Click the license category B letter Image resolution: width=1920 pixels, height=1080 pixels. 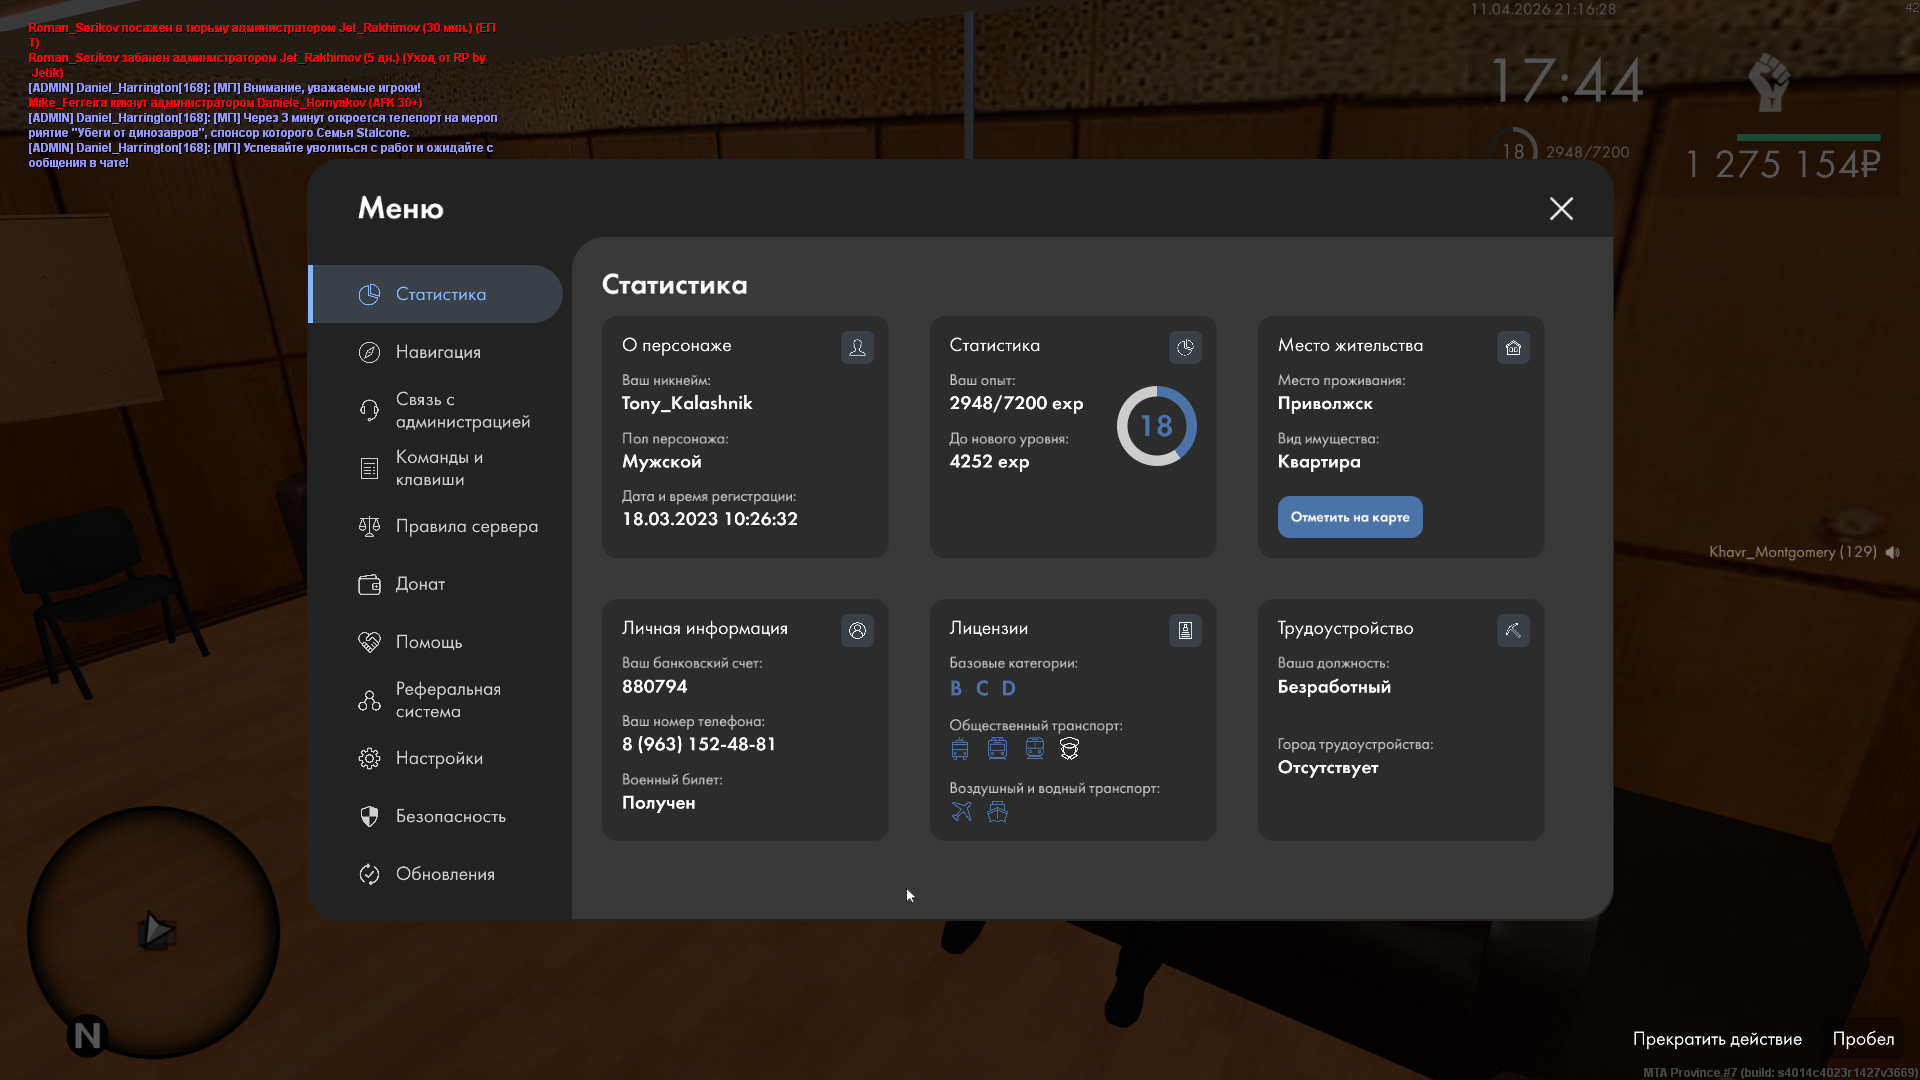coord(956,688)
